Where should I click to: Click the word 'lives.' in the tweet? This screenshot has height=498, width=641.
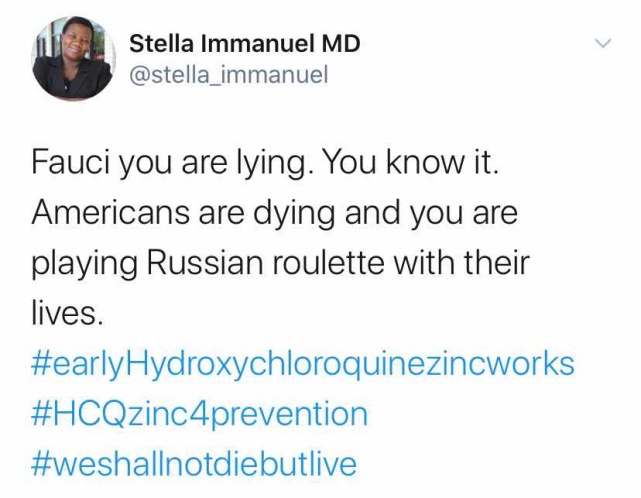coord(68,313)
